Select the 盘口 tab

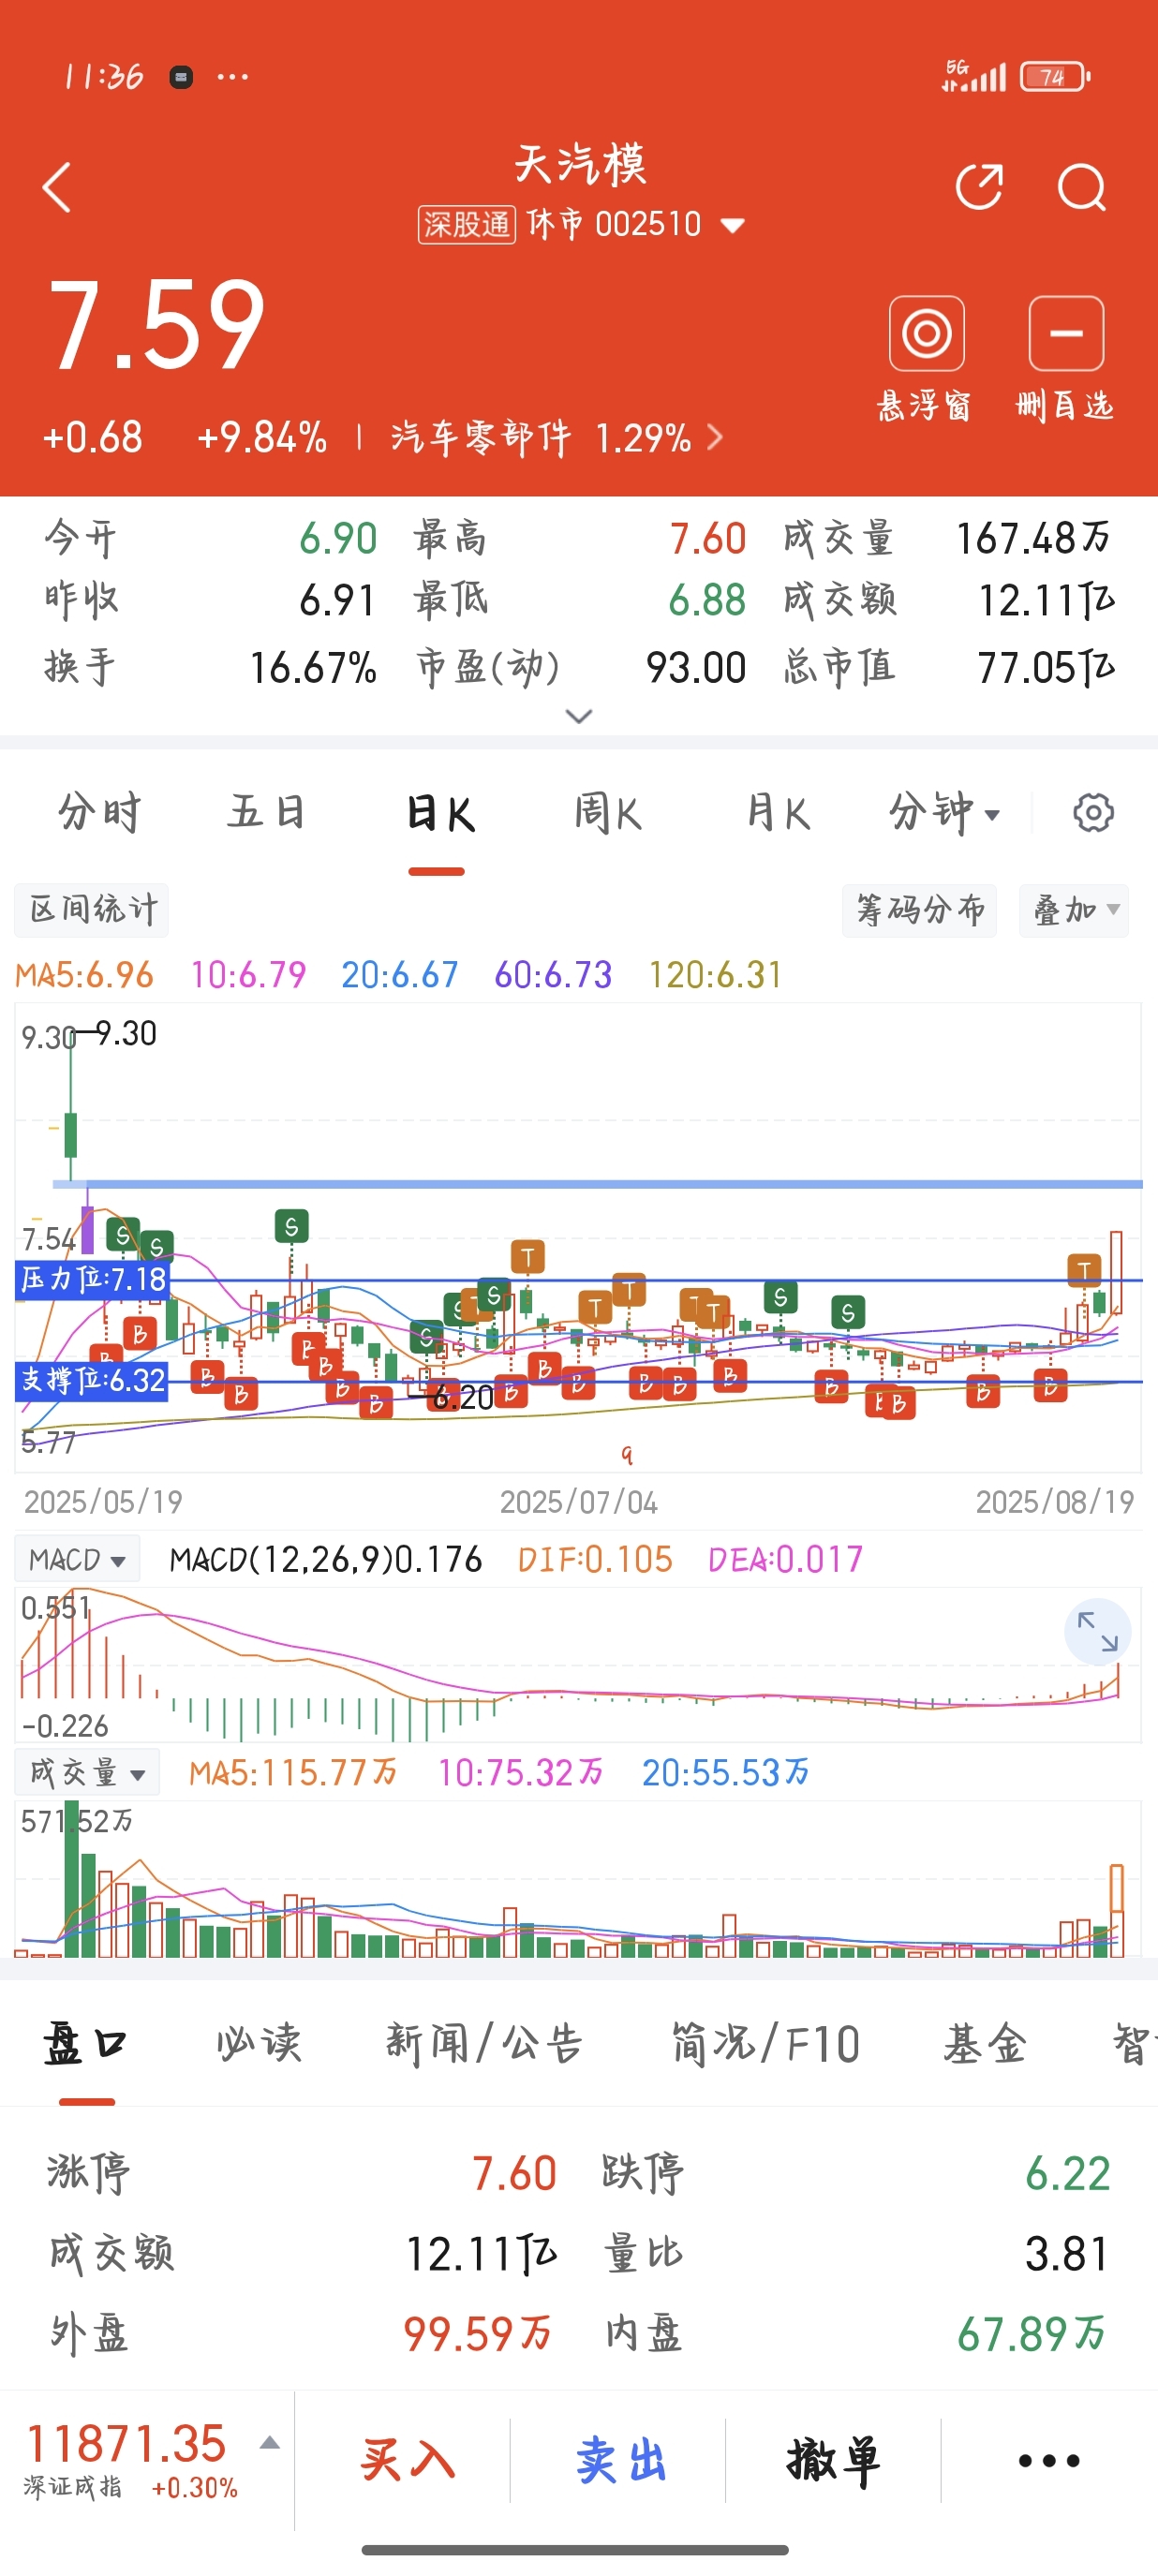[x=85, y=2043]
